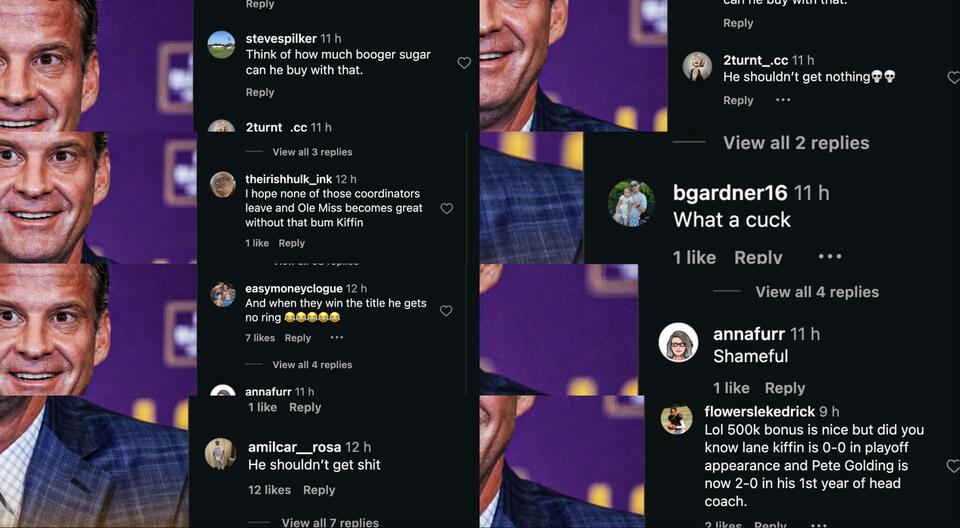Reply to amilcar__rosa's comment
The height and width of the screenshot is (528, 960).
[319, 490]
